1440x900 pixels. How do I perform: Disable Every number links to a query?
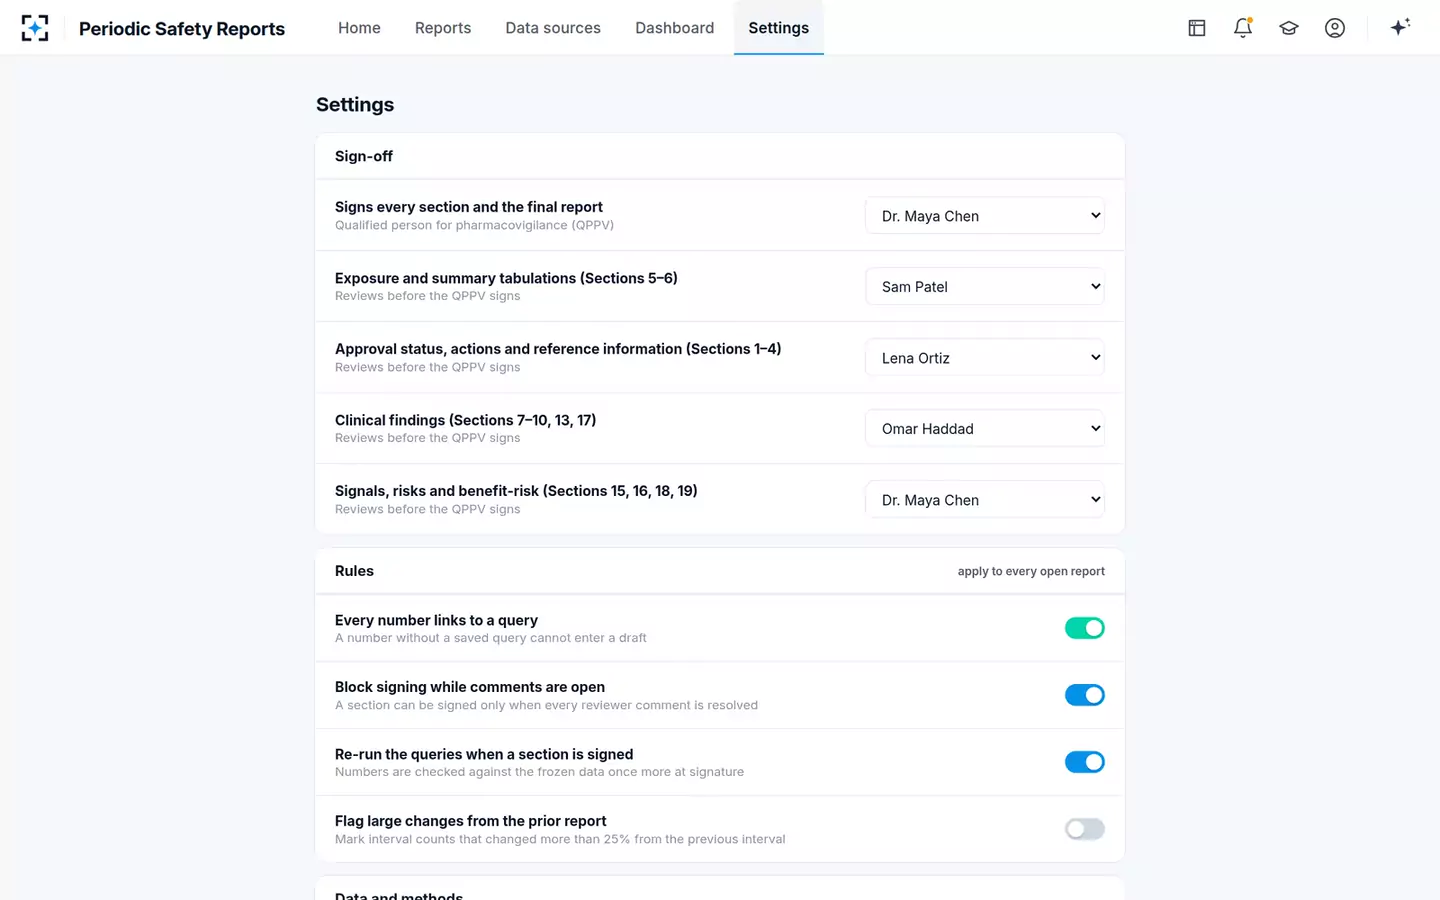(1085, 628)
